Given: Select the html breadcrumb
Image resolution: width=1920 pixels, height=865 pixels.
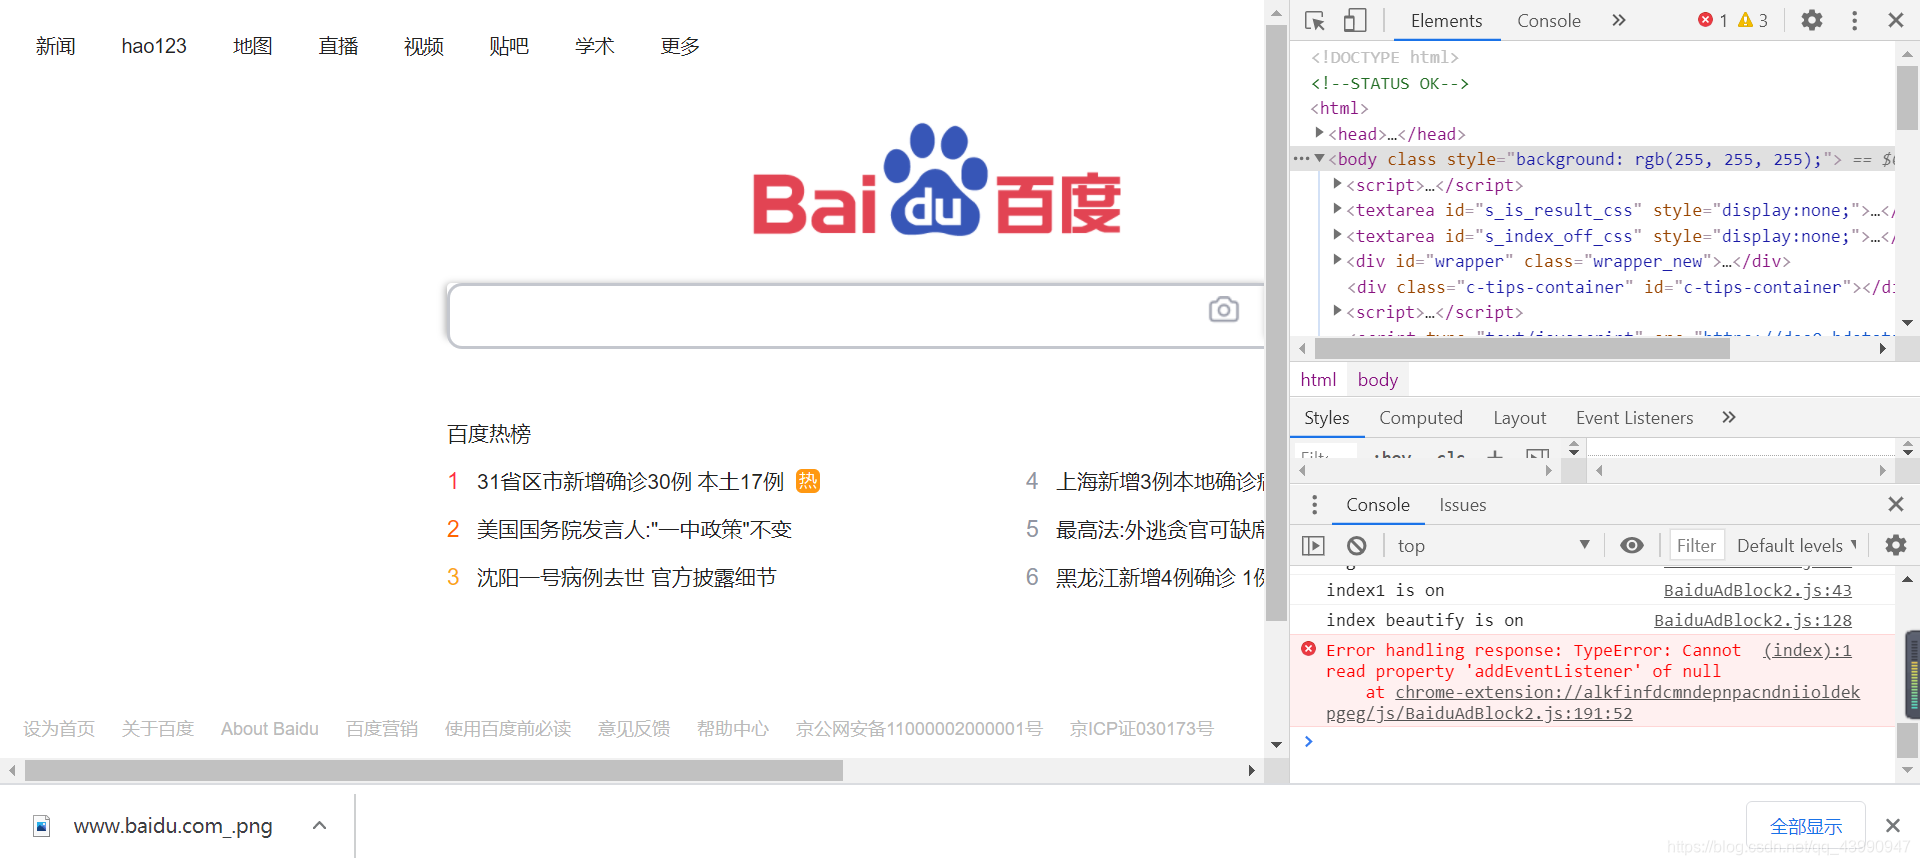Looking at the screenshot, I should (1318, 380).
